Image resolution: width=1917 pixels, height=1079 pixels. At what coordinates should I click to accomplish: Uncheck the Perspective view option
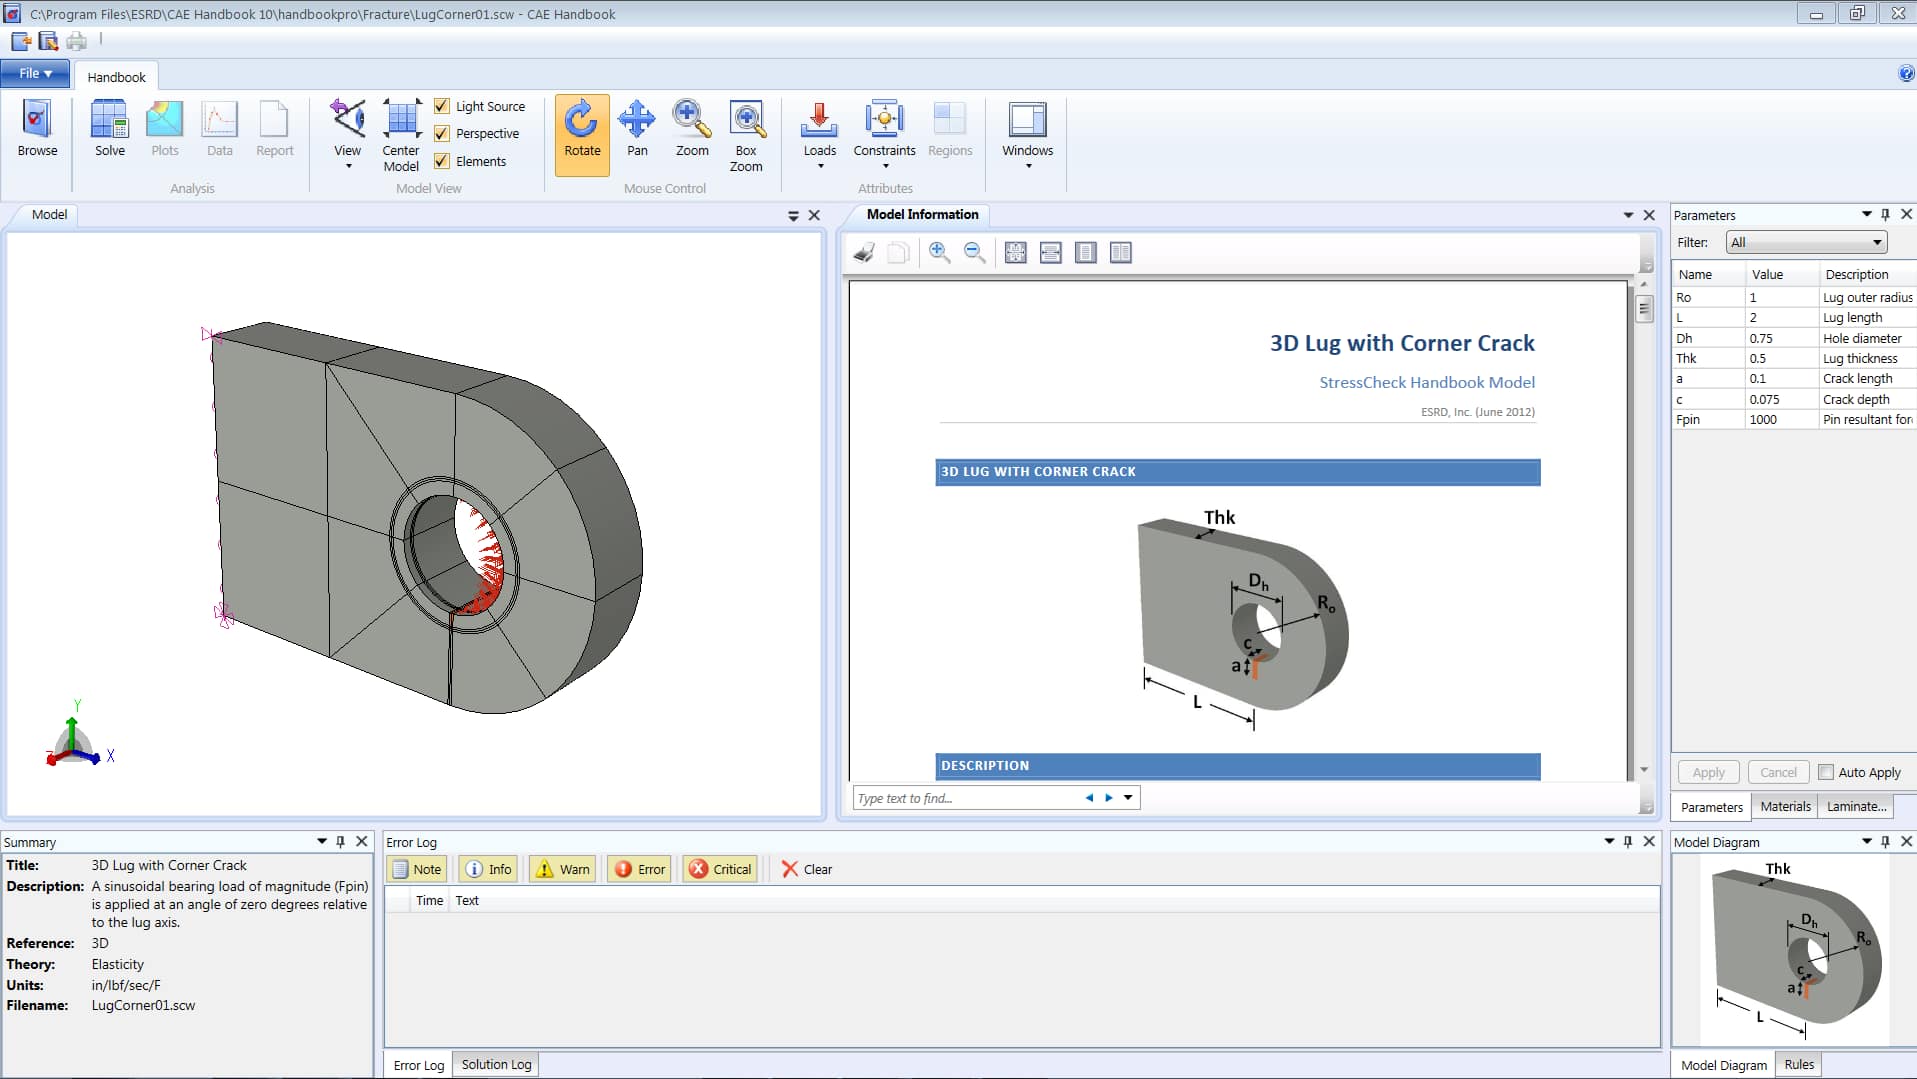(x=442, y=133)
